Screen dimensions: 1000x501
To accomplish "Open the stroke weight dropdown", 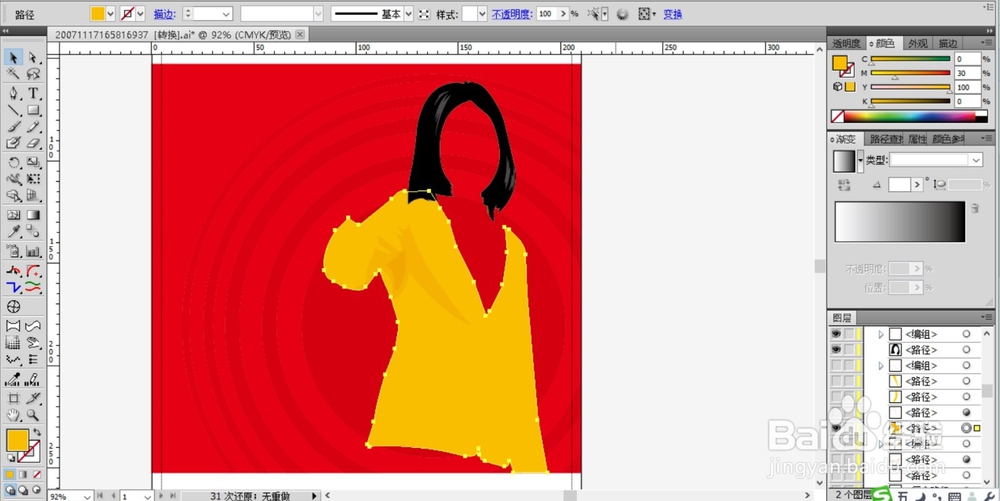I will [x=227, y=14].
